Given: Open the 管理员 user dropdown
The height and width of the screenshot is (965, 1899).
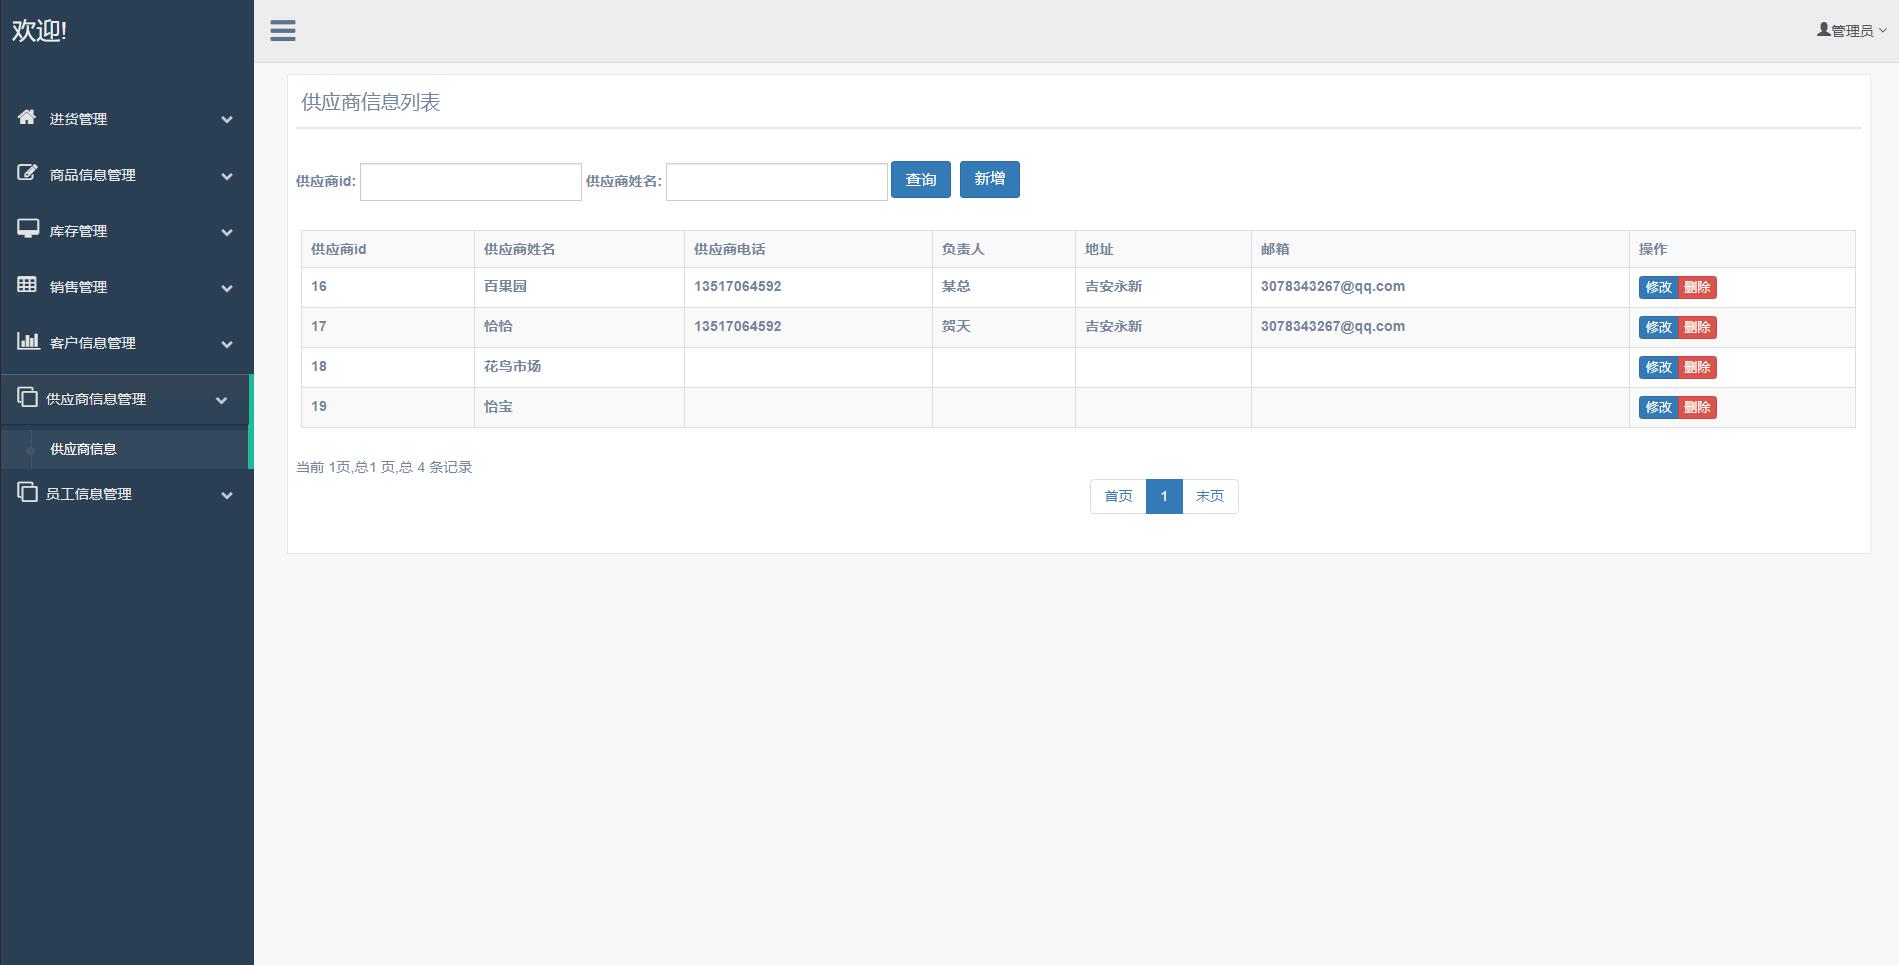Looking at the screenshot, I should (x=1852, y=31).
